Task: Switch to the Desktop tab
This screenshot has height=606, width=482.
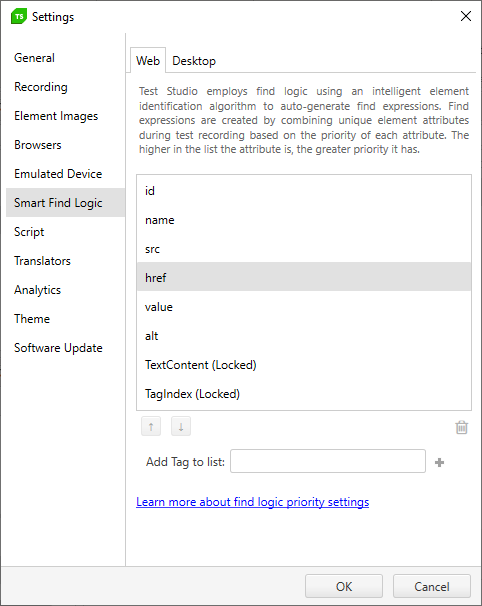Action: [x=194, y=61]
